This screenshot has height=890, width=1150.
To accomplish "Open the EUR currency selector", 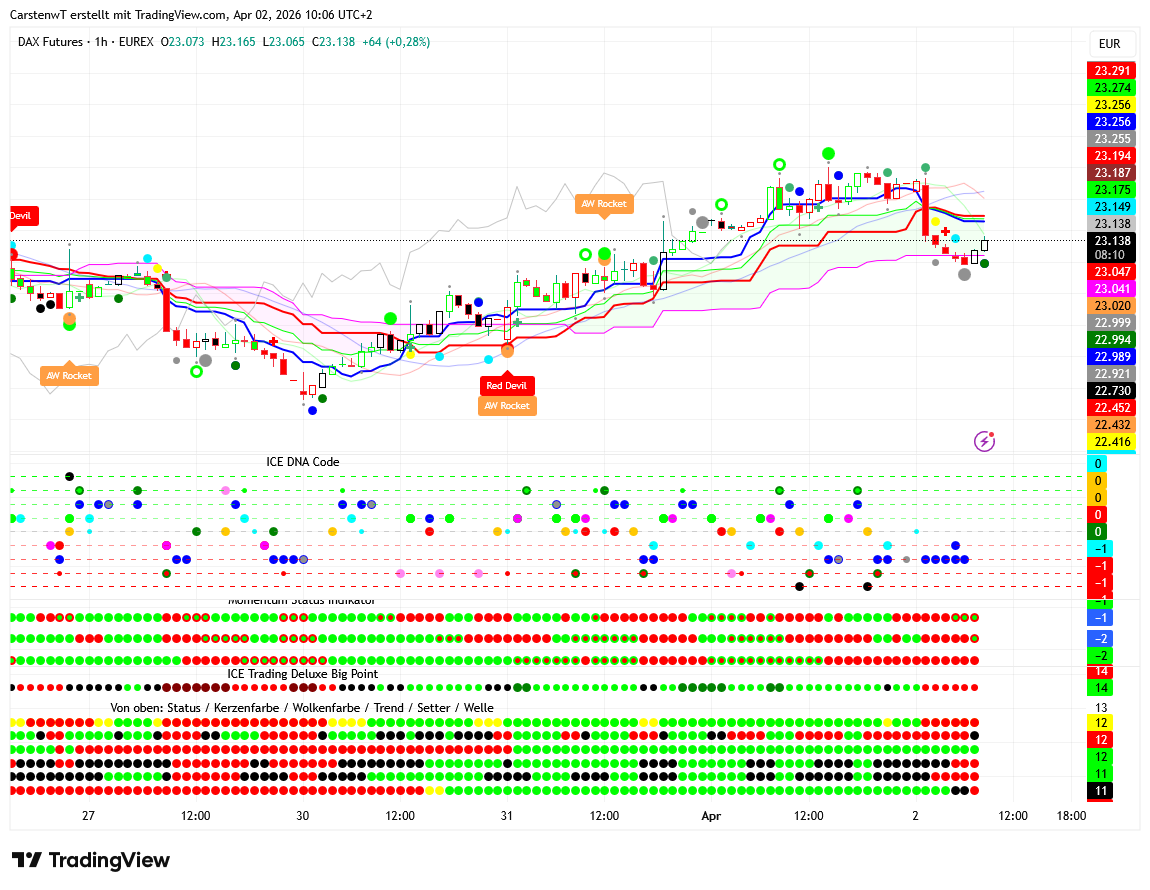I will 1109,44.
